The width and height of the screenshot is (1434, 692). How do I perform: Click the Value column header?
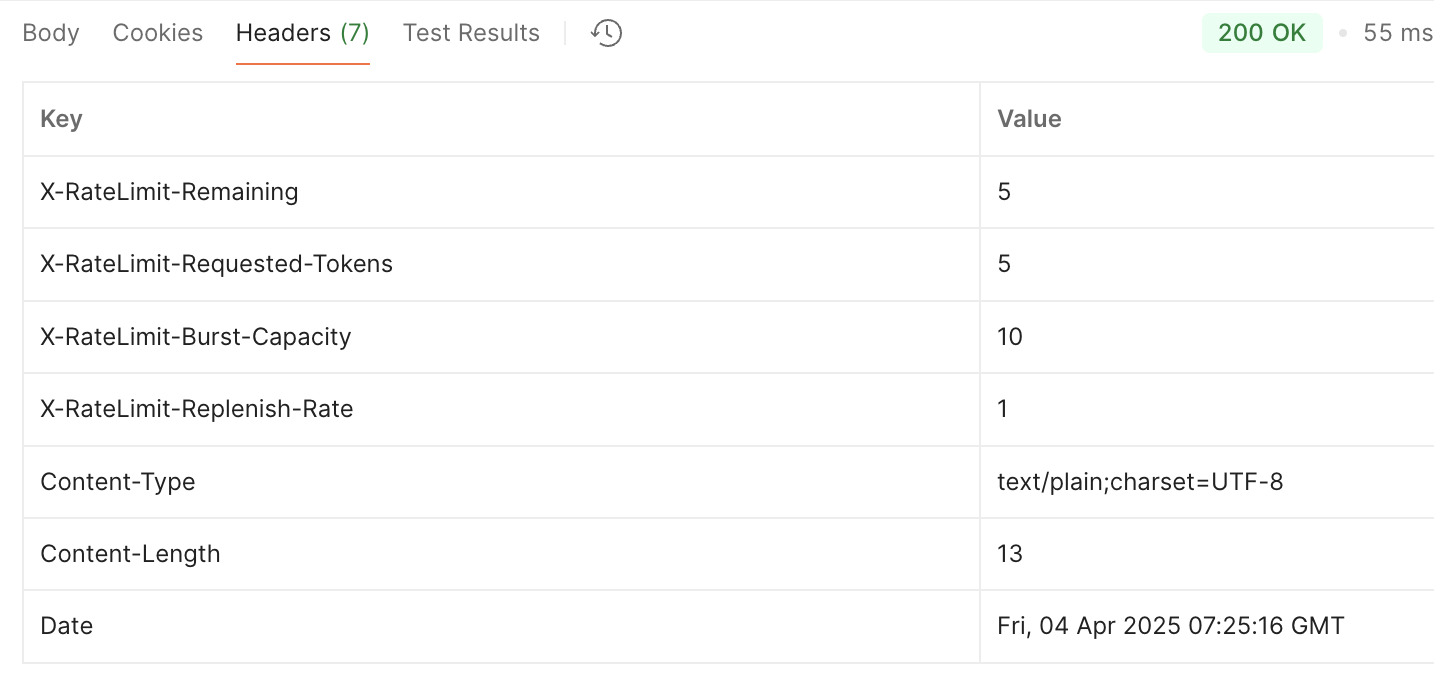pos(1029,119)
